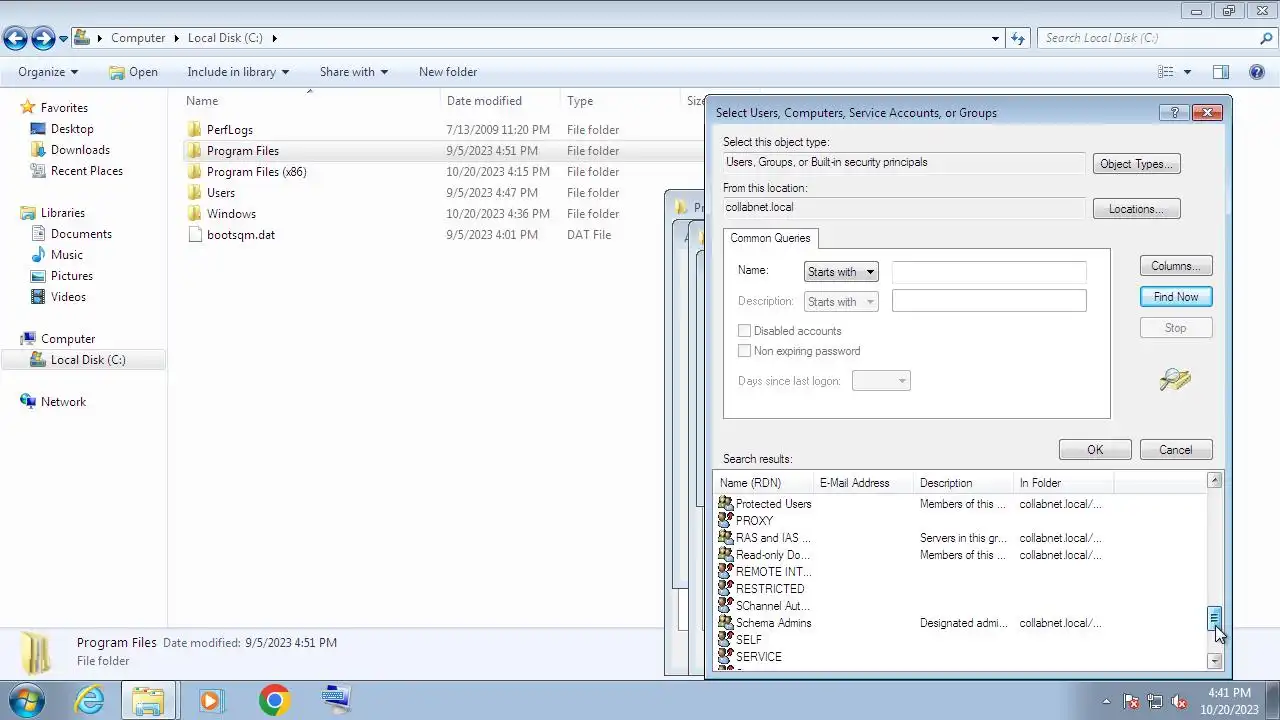Open the Organize dropdown menu
Screen dimensions: 1280x720
[x=48, y=72]
